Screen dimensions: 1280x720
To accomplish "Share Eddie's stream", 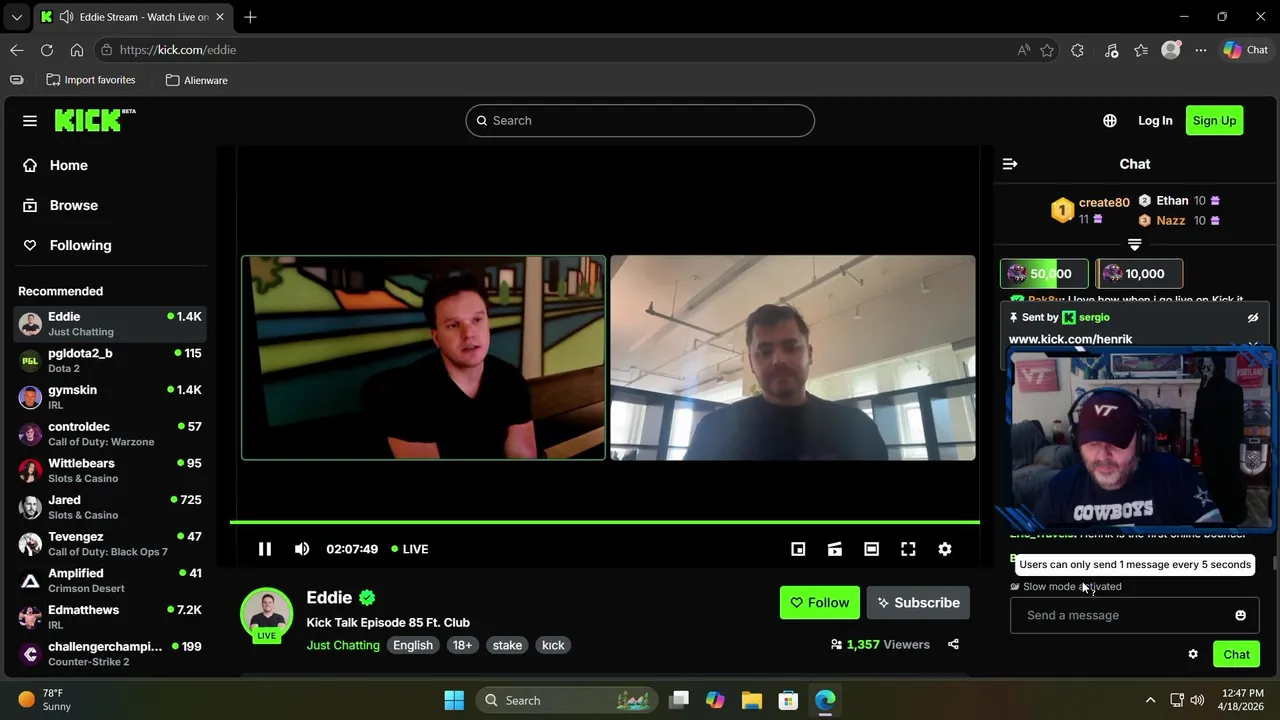I will (953, 645).
